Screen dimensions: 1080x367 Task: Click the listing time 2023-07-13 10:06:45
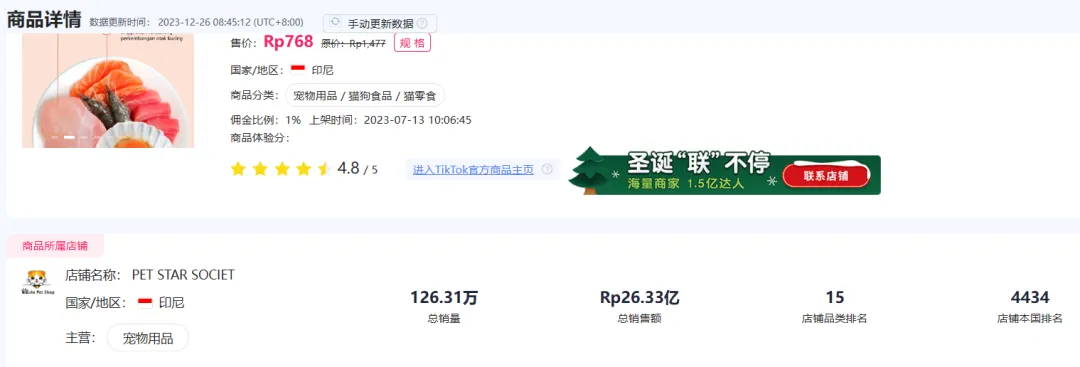point(417,120)
